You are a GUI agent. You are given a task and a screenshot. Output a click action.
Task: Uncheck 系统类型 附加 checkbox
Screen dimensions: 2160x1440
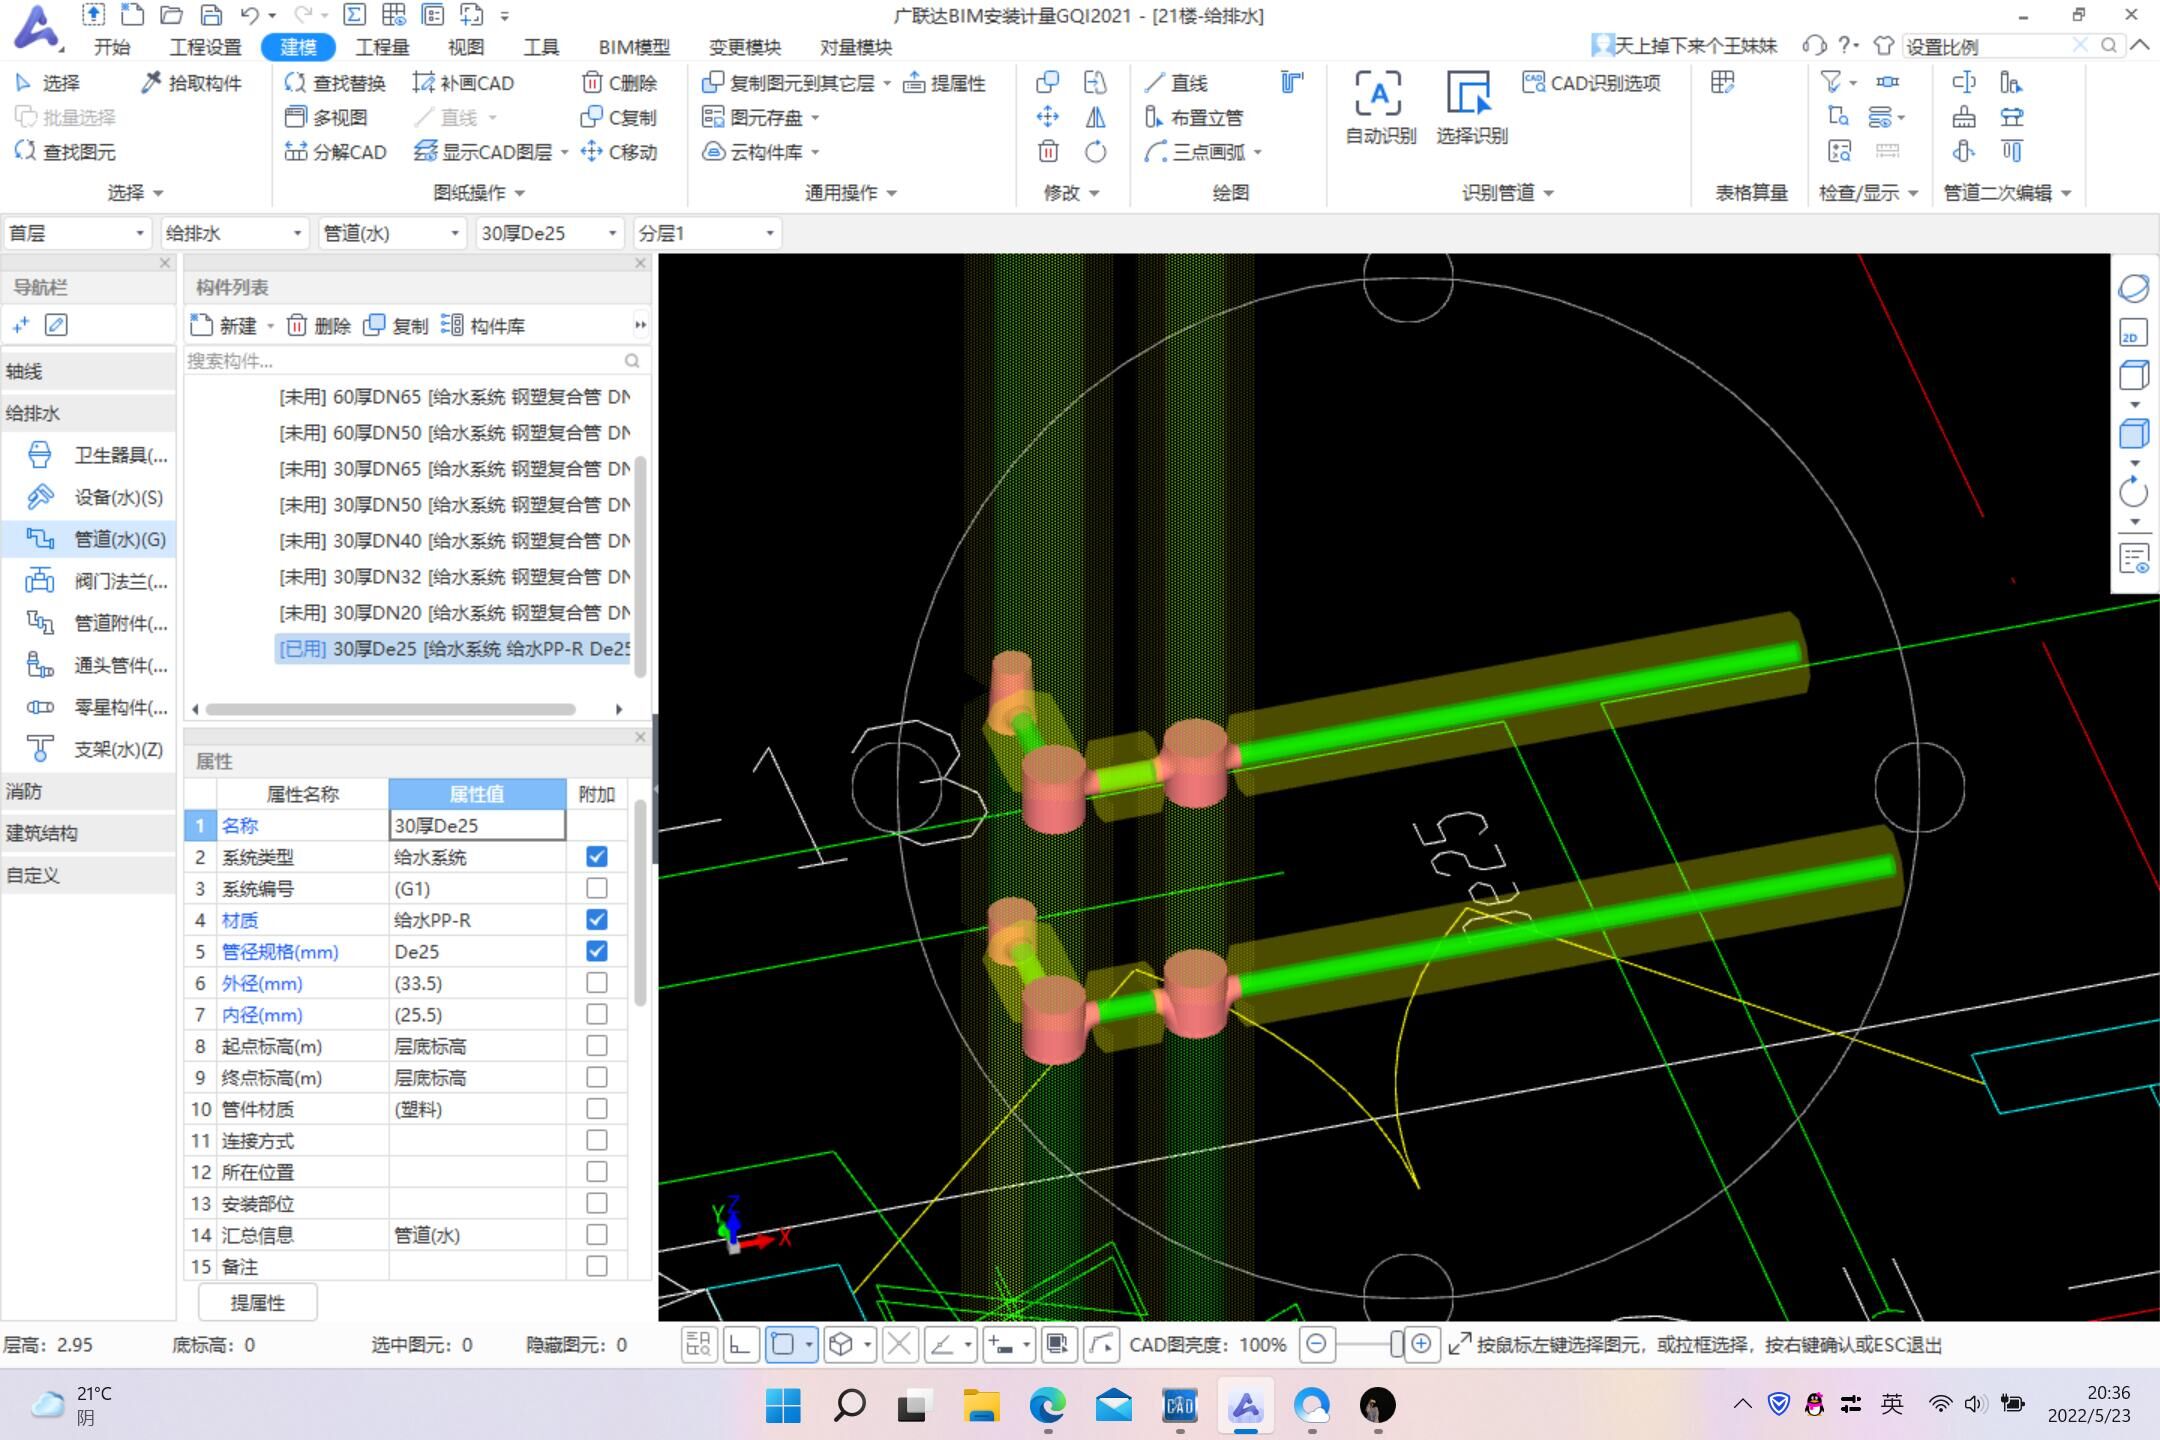click(x=597, y=857)
